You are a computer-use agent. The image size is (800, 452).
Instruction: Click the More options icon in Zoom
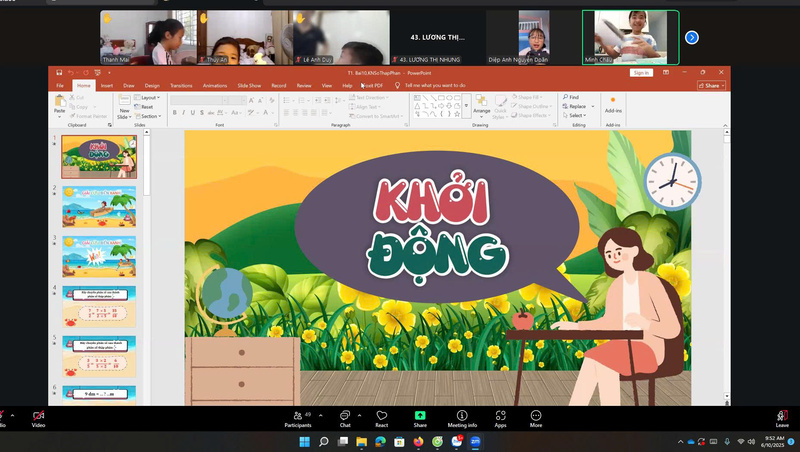pos(536,415)
